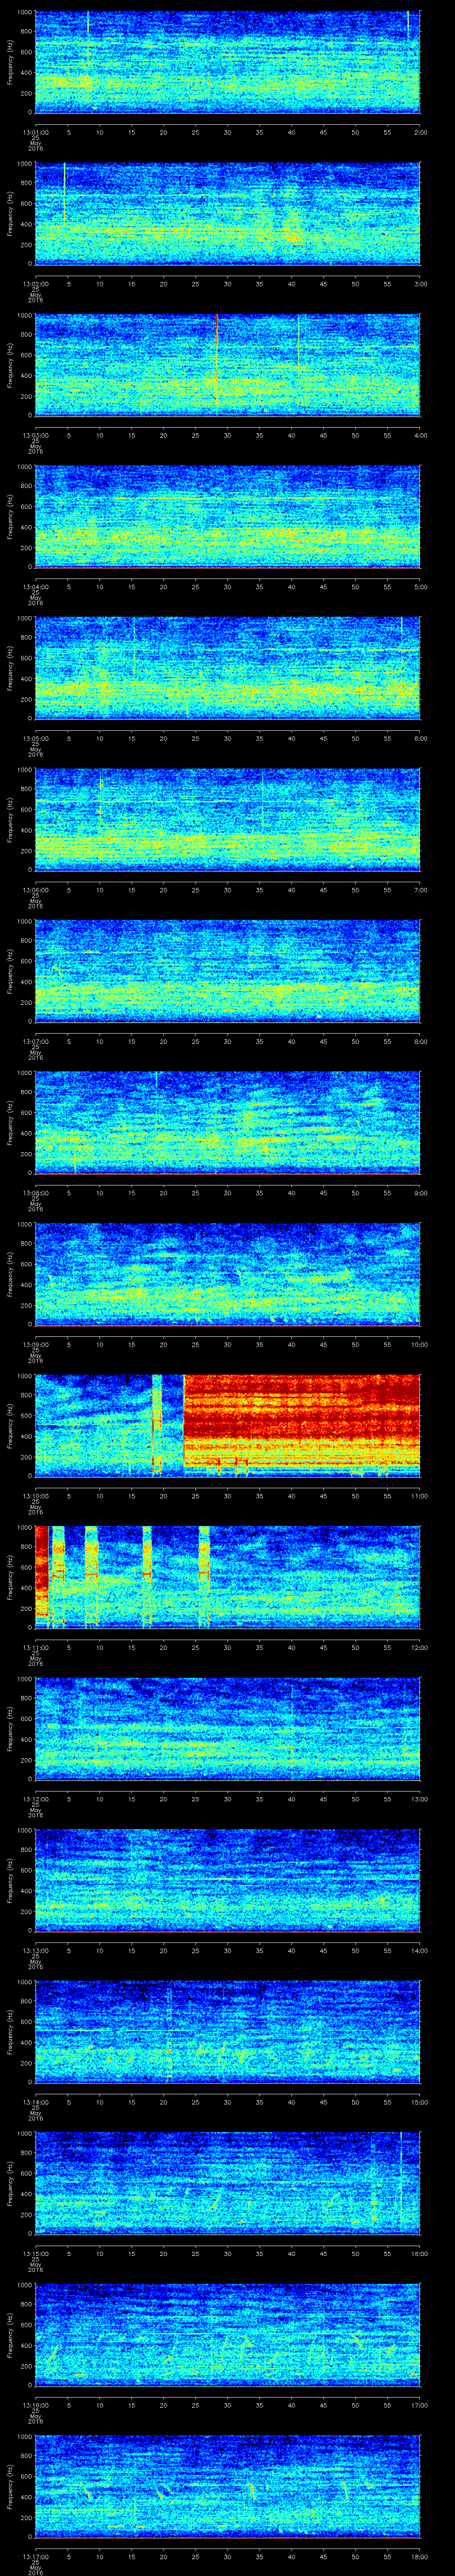Screen dimensions: 455x2576
Task: Click the "2:00" end time label
Action: coord(420,132)
